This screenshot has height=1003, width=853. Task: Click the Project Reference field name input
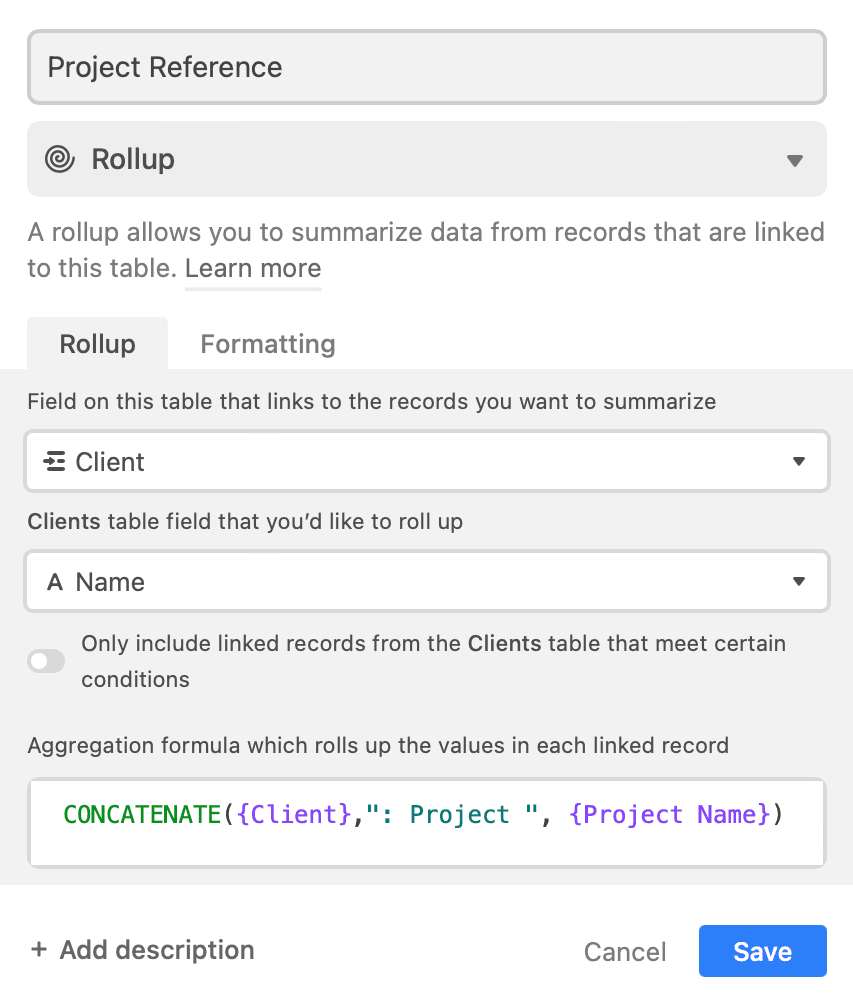pyautogui.click(x=427, y=67)
